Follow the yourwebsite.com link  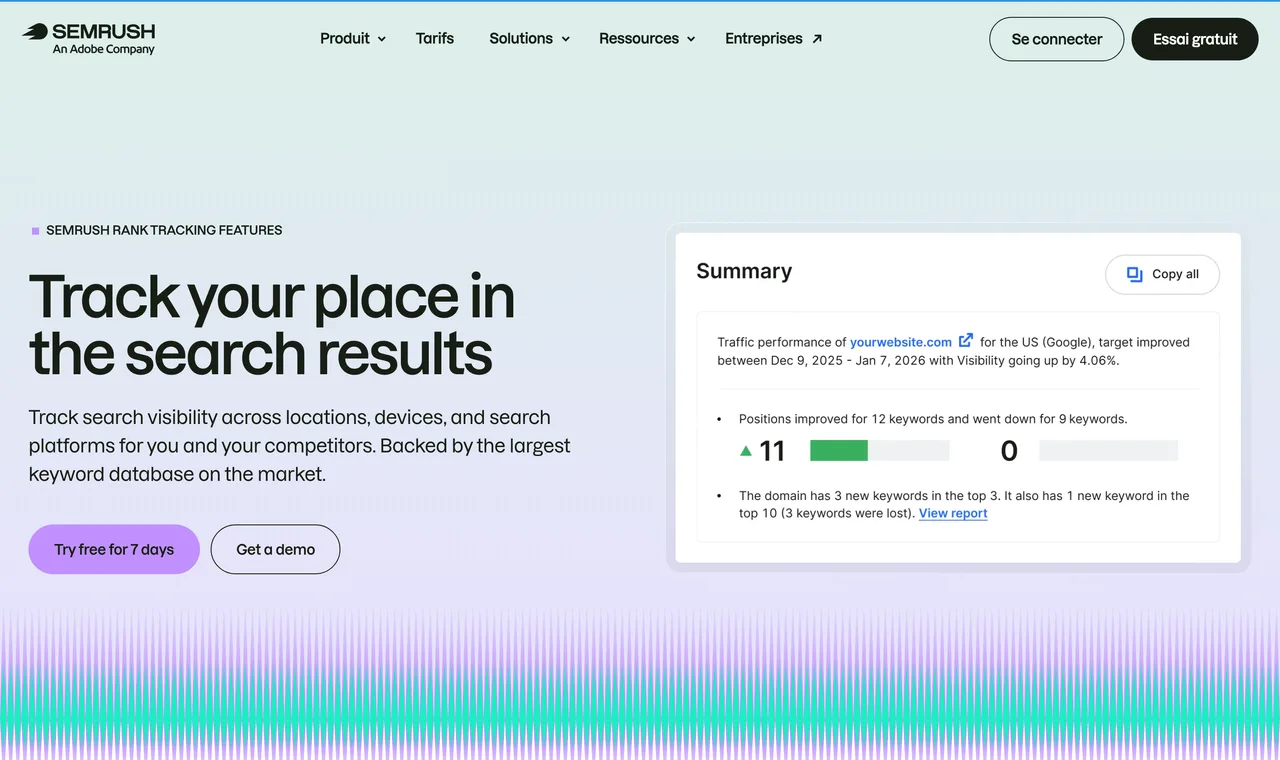tap(901, 342)
